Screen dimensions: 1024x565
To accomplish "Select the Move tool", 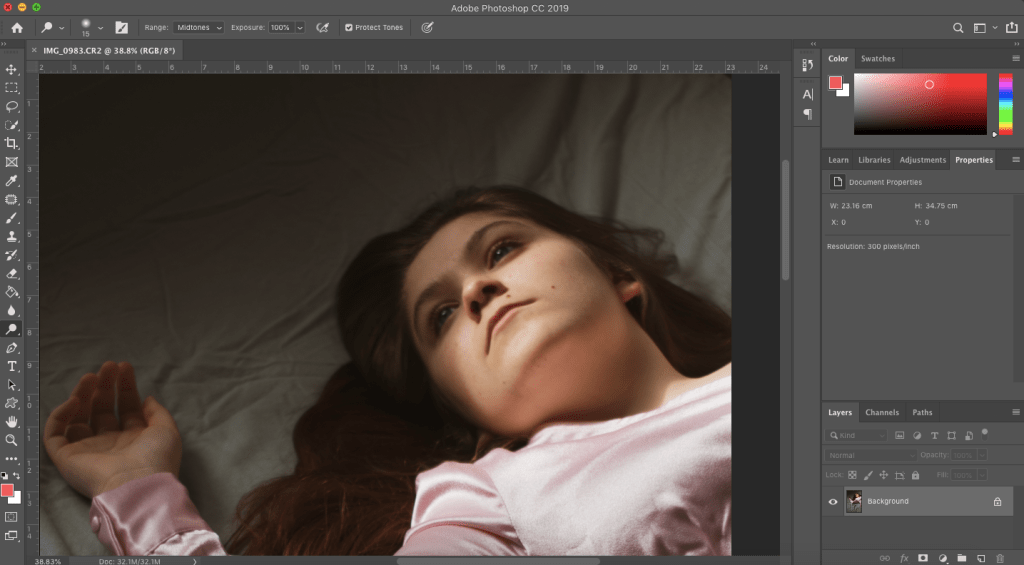I will (12, 69).
